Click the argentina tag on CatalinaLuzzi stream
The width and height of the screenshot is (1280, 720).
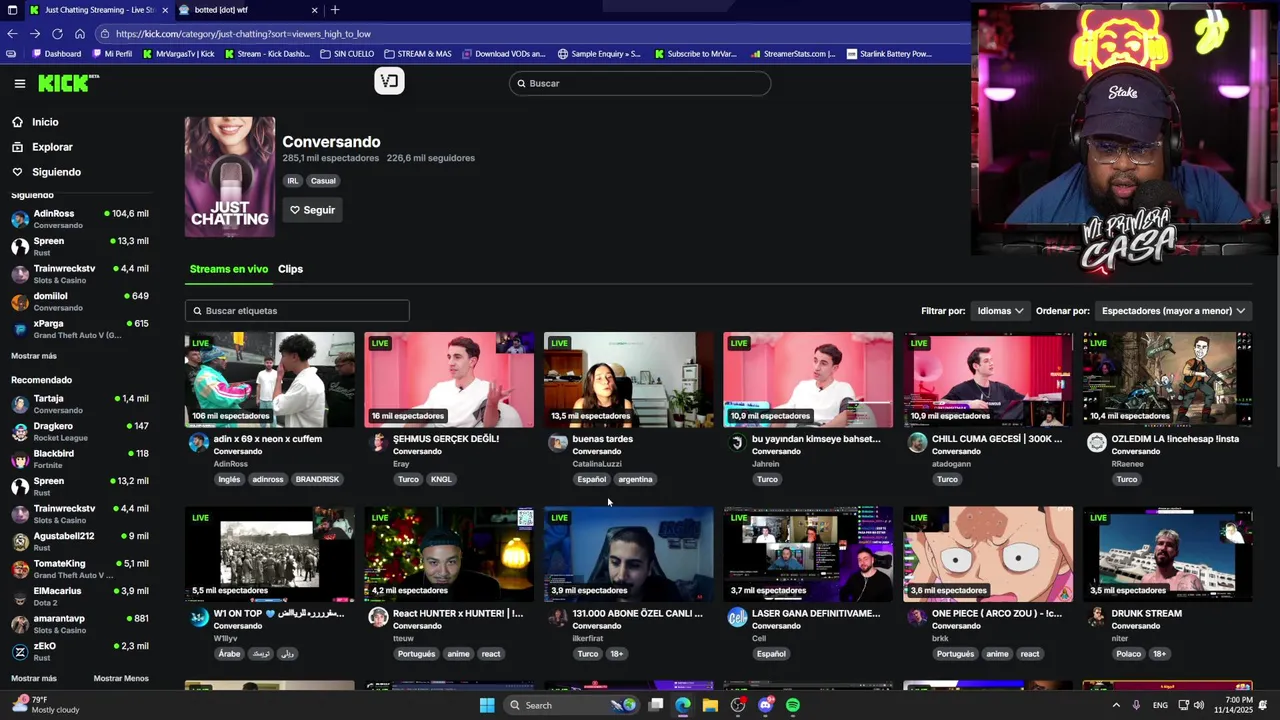[635, 479]
